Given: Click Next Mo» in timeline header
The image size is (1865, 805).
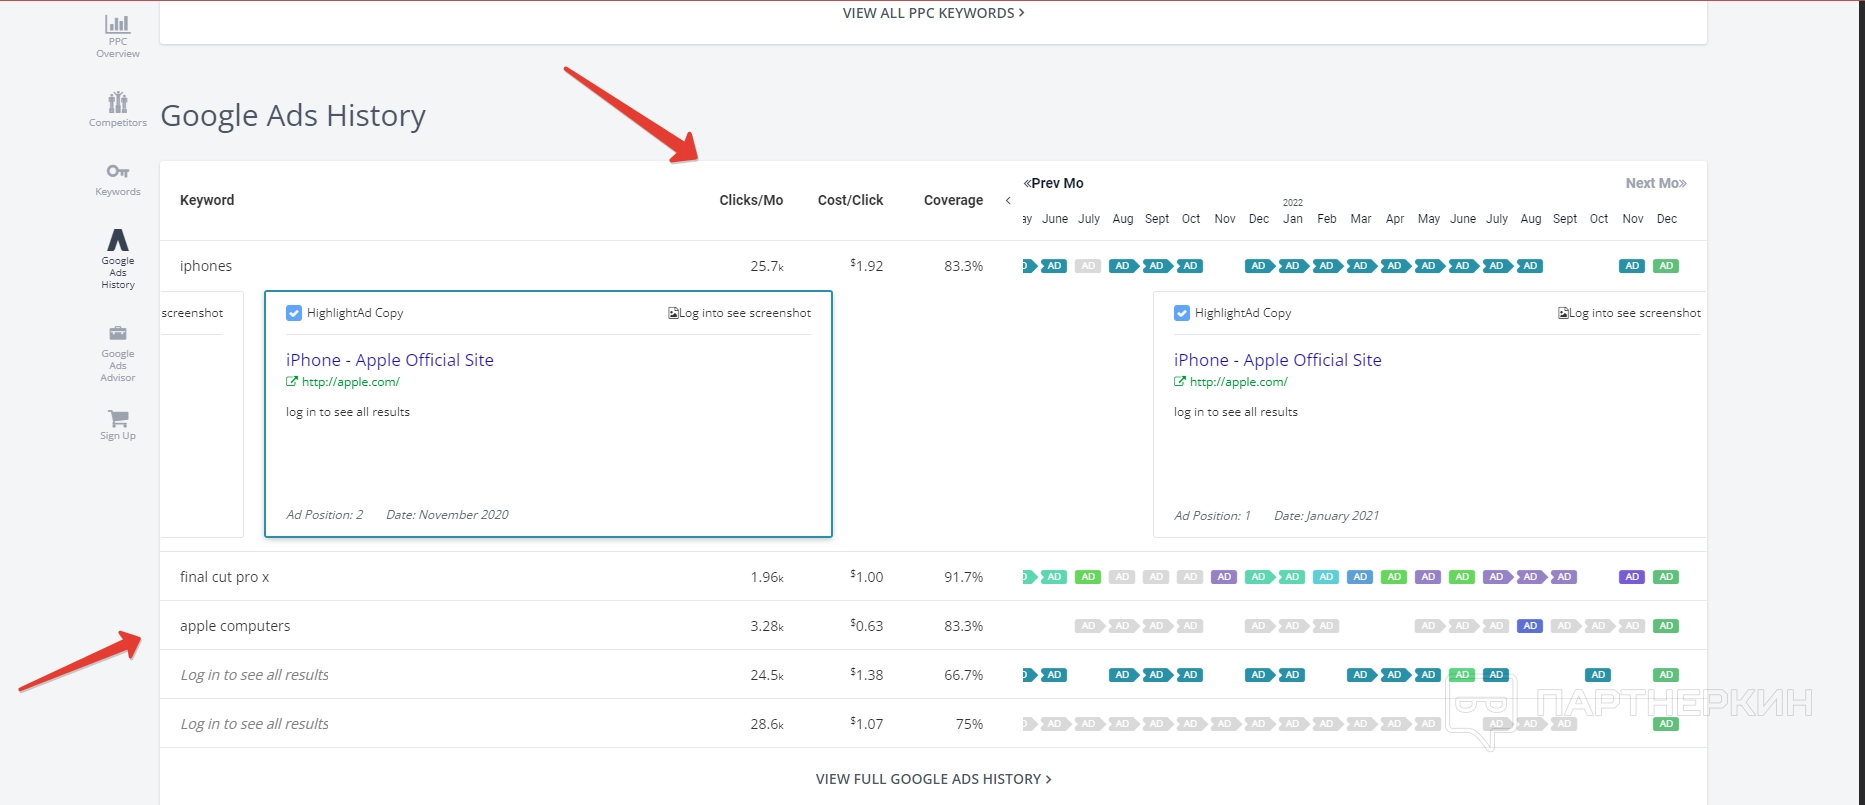Looking at the screenshot, I should pos(1655,183).
